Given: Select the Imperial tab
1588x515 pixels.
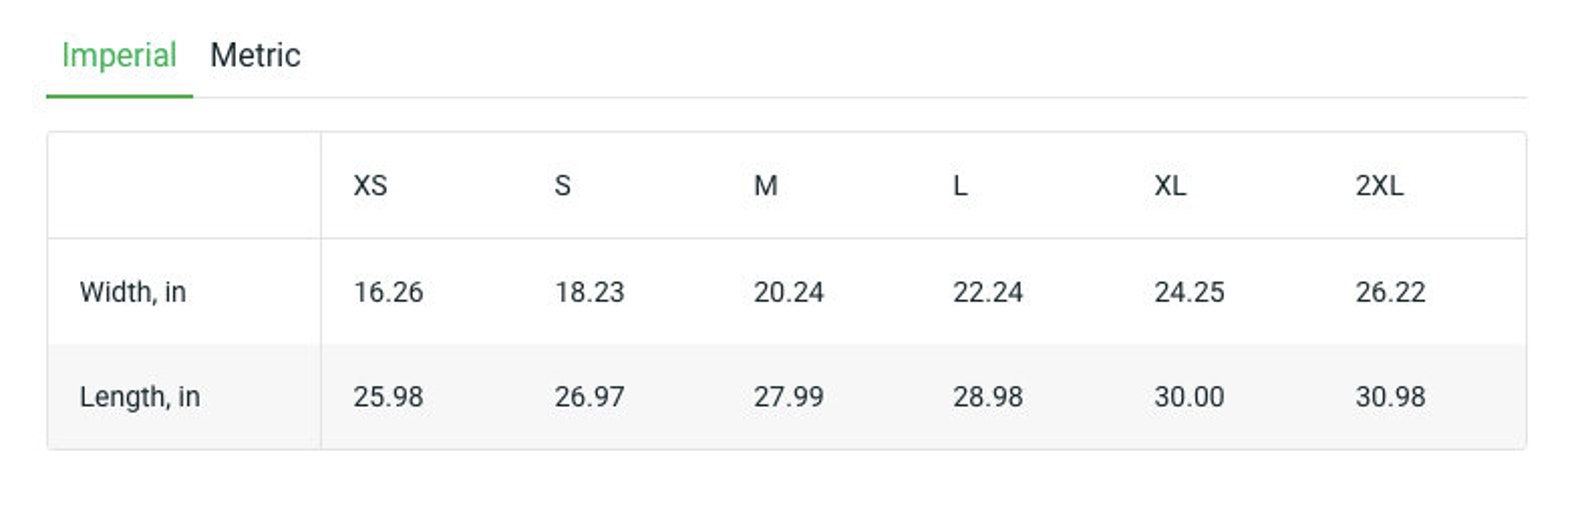Looking at the screenshot, I should pos(119,55).
